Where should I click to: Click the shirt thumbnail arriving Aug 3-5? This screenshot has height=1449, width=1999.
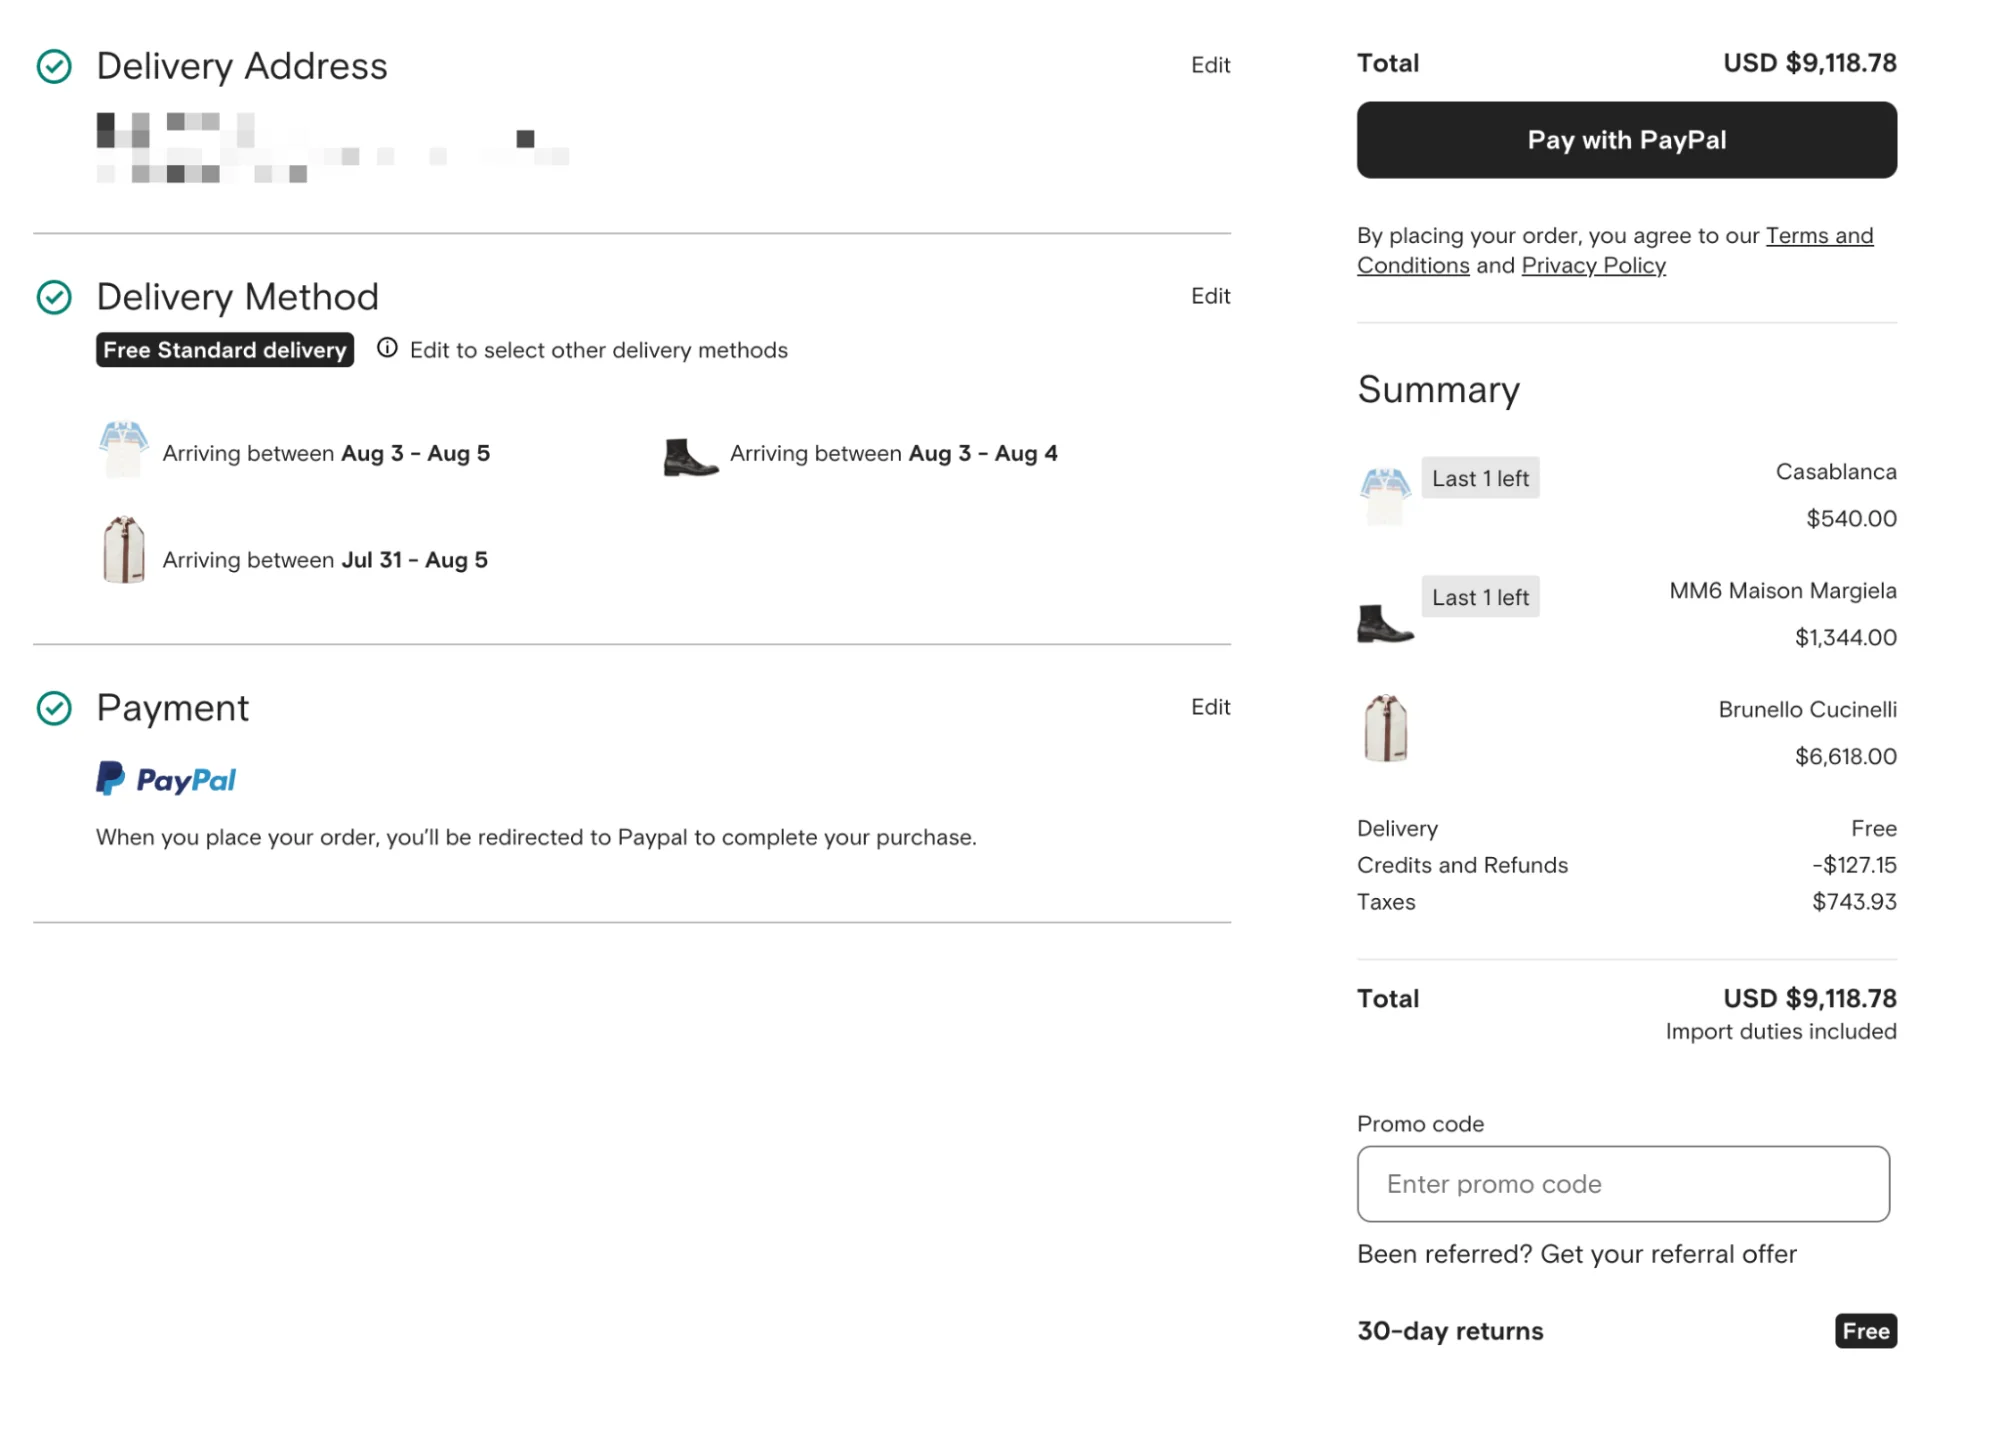(123, 450)
